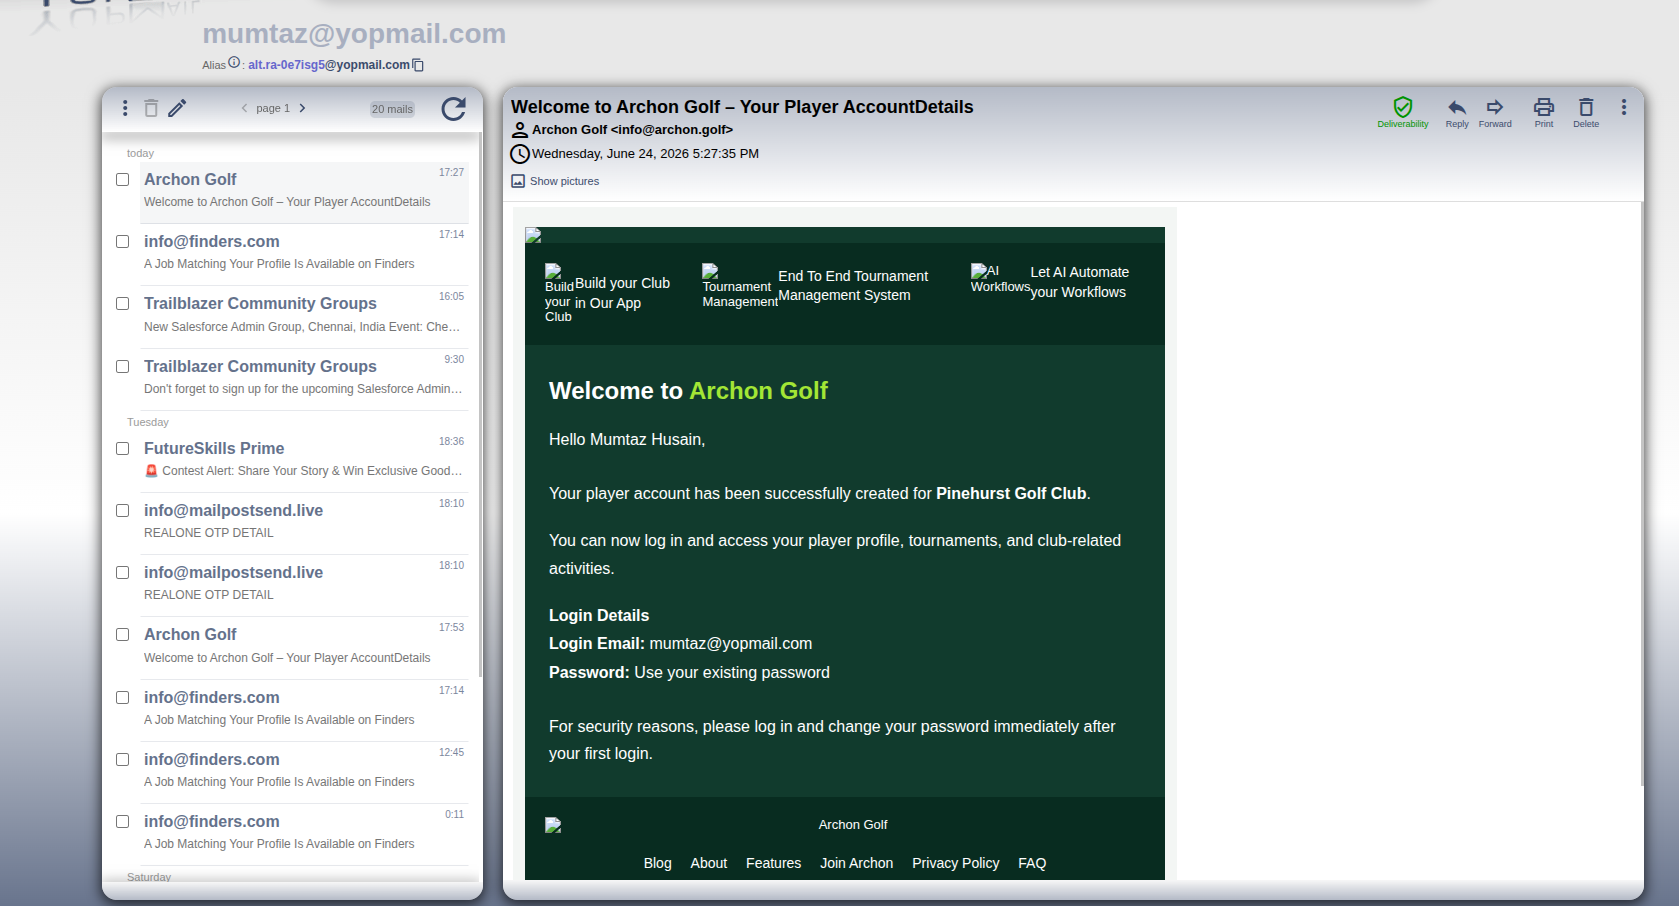
Task: Go to the previous inbox page
Action: (x=244, y=108)
